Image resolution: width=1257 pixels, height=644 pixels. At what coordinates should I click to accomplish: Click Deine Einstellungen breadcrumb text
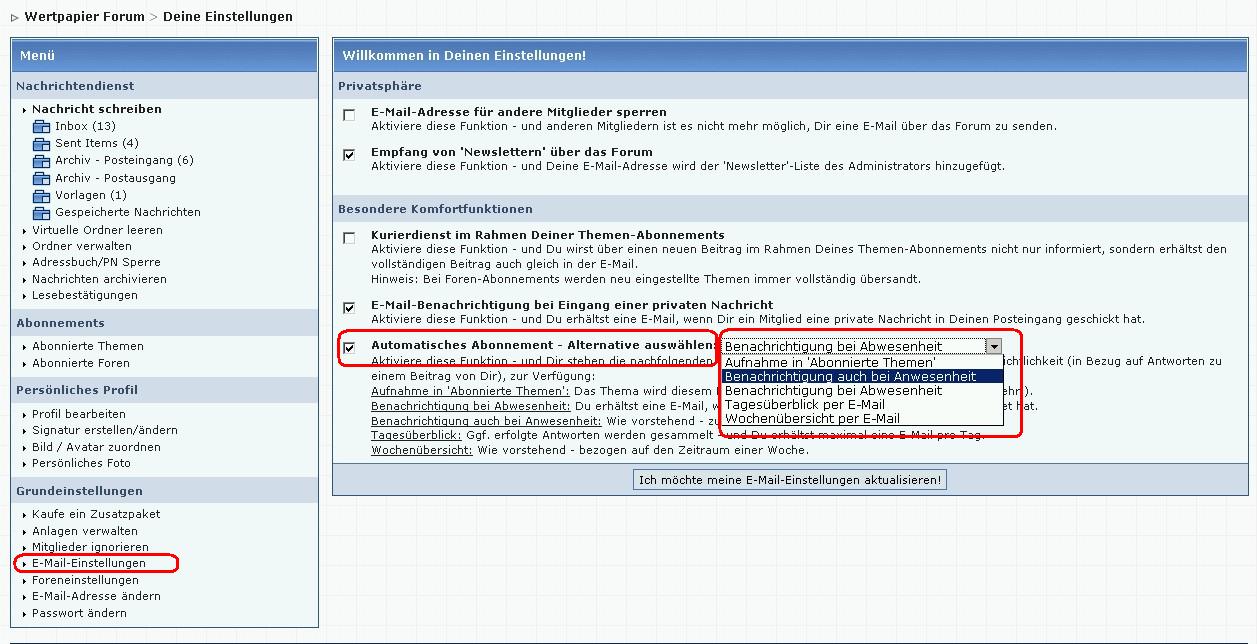click(x=228, y=16)
